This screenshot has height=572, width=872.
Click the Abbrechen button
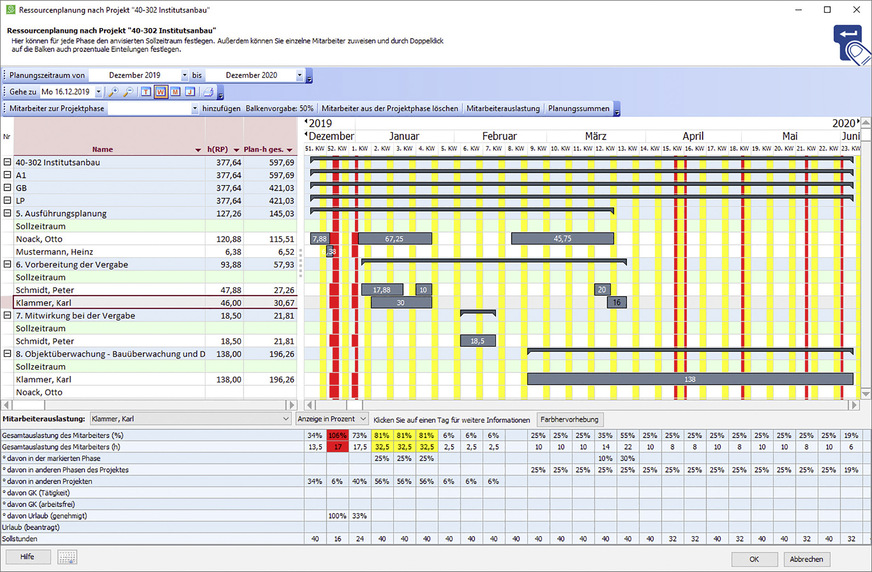[807, 558]
